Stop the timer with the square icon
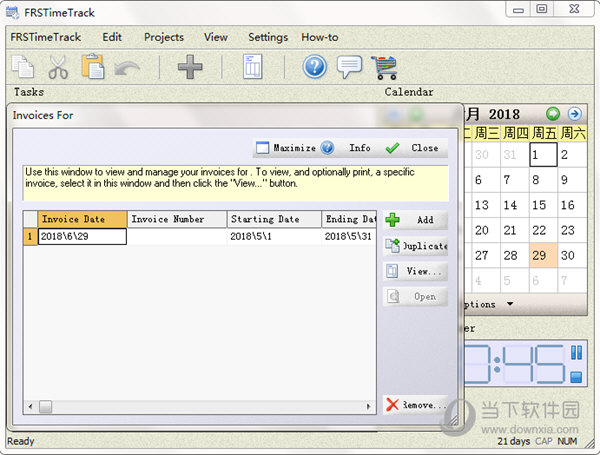Viewport: 600px width, 455px height. tap(576, 377)
